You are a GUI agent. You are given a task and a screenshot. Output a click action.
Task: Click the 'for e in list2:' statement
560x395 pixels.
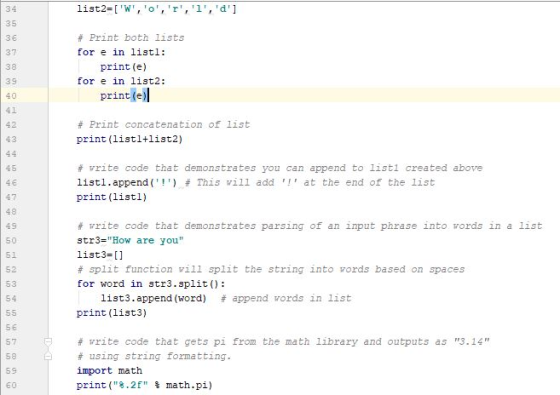[121, 81]
